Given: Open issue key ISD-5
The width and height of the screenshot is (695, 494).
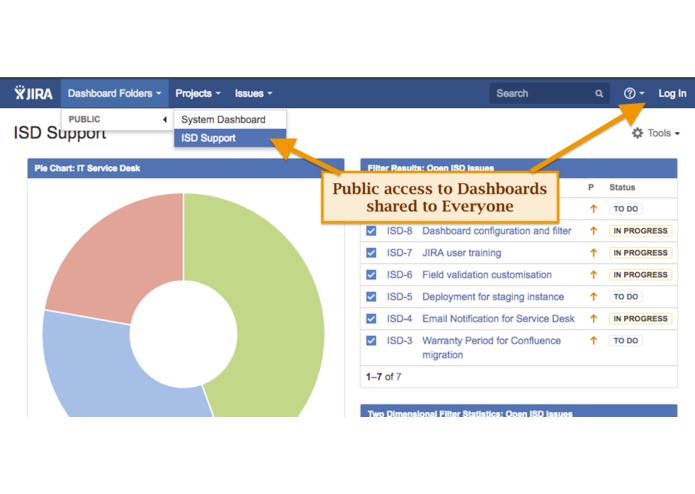Looking at the screenshot, I should pyautogui.click(x=399, y=296).
